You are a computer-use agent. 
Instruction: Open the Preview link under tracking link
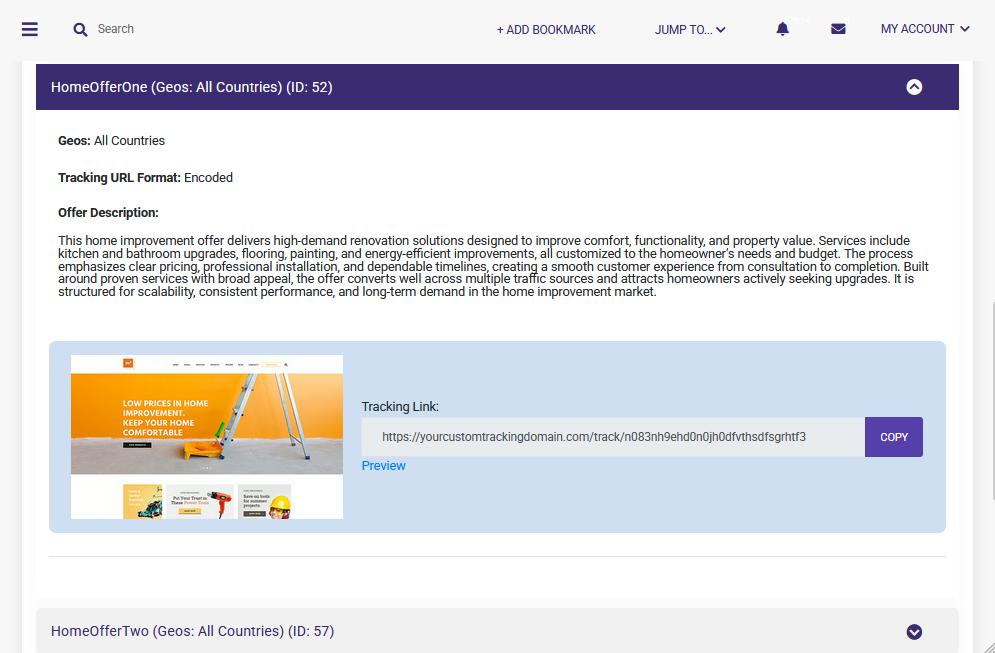point(384,466)
